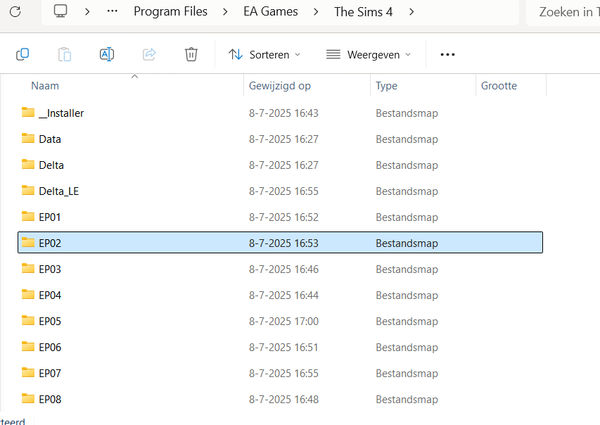Image resolution: width=600 pixels, height=425 pixels.
Task: Delete the selected folder with trash icon
Action: click(x=191, y=54)
